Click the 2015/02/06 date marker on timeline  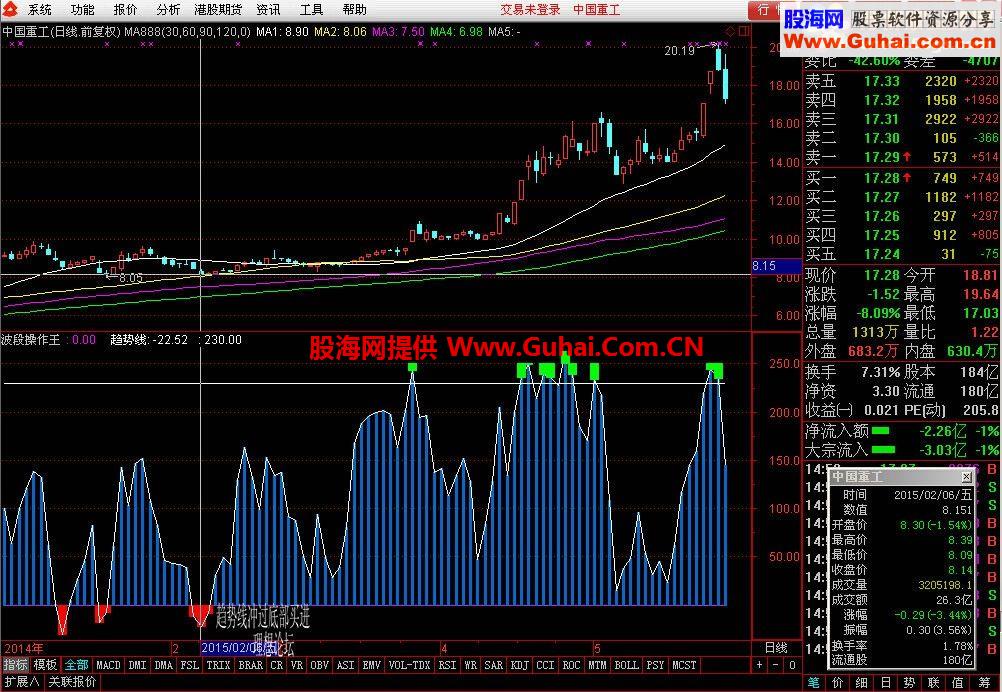241,648
